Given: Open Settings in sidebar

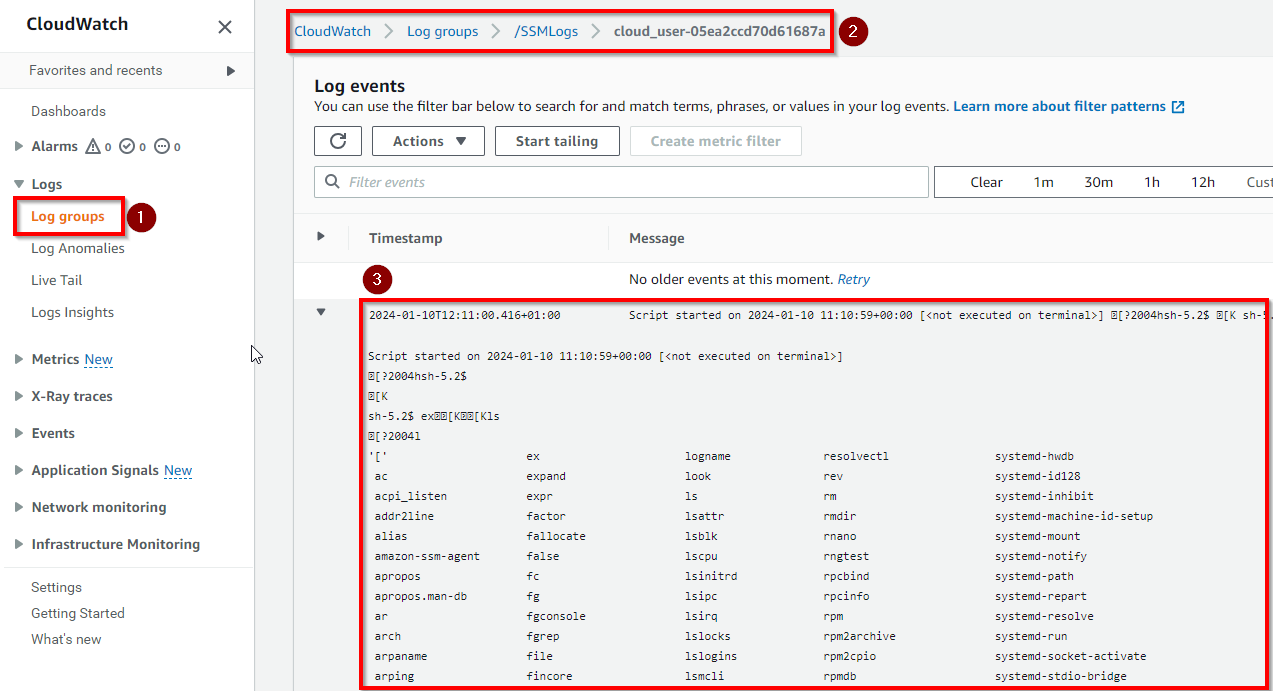Looking at the screenshot, I should 56,587.
